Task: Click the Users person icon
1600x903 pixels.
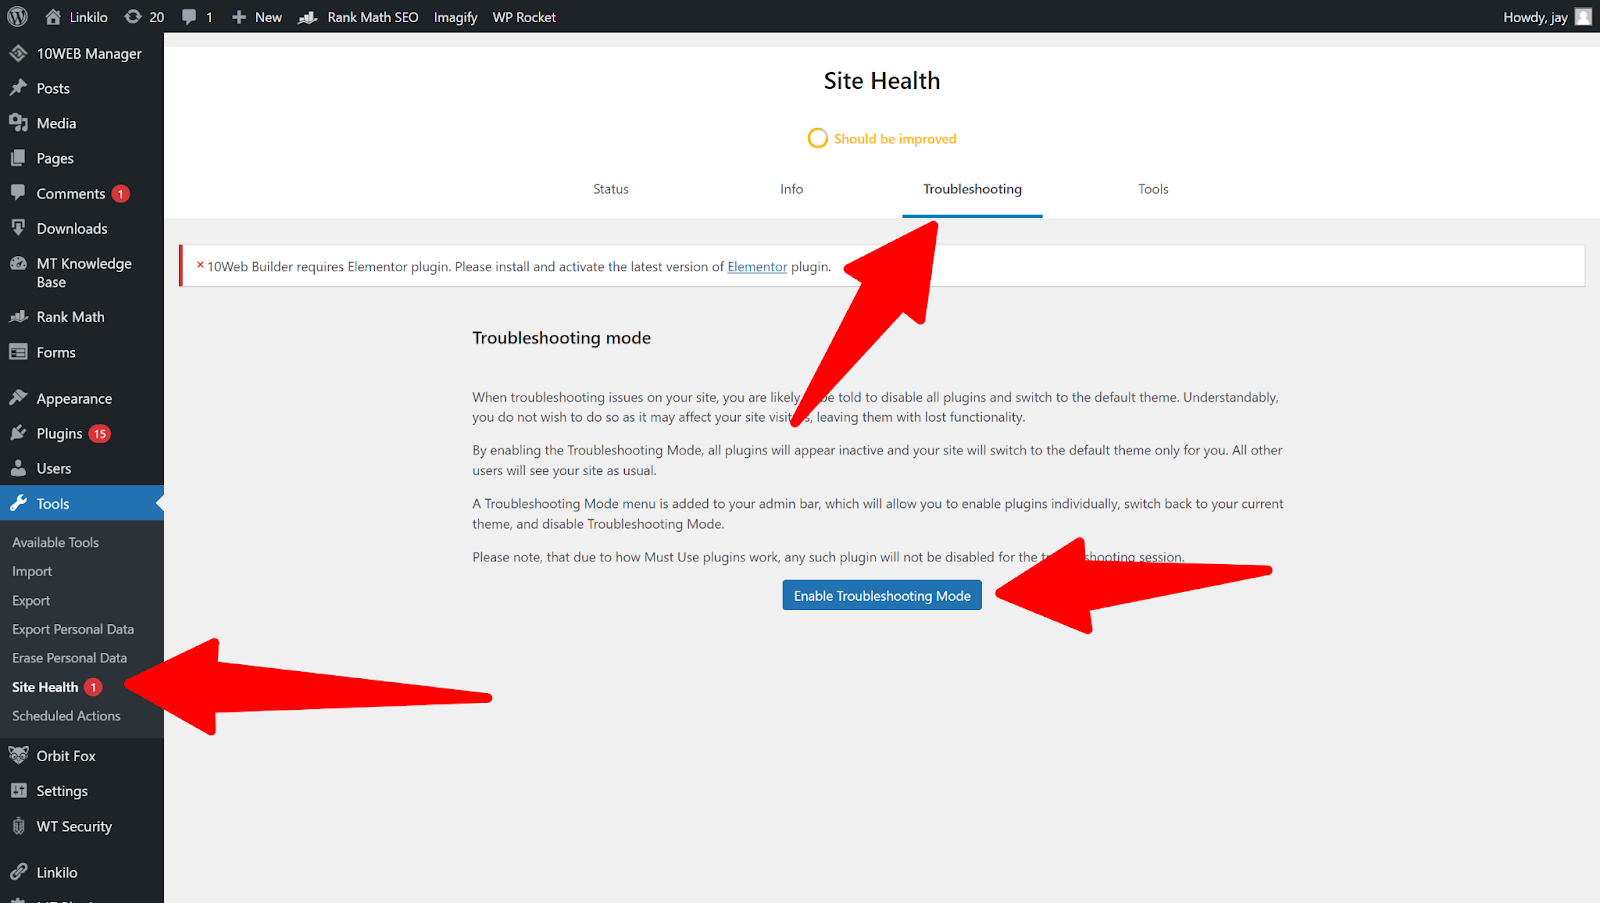Action: click(x=18, y=468)
